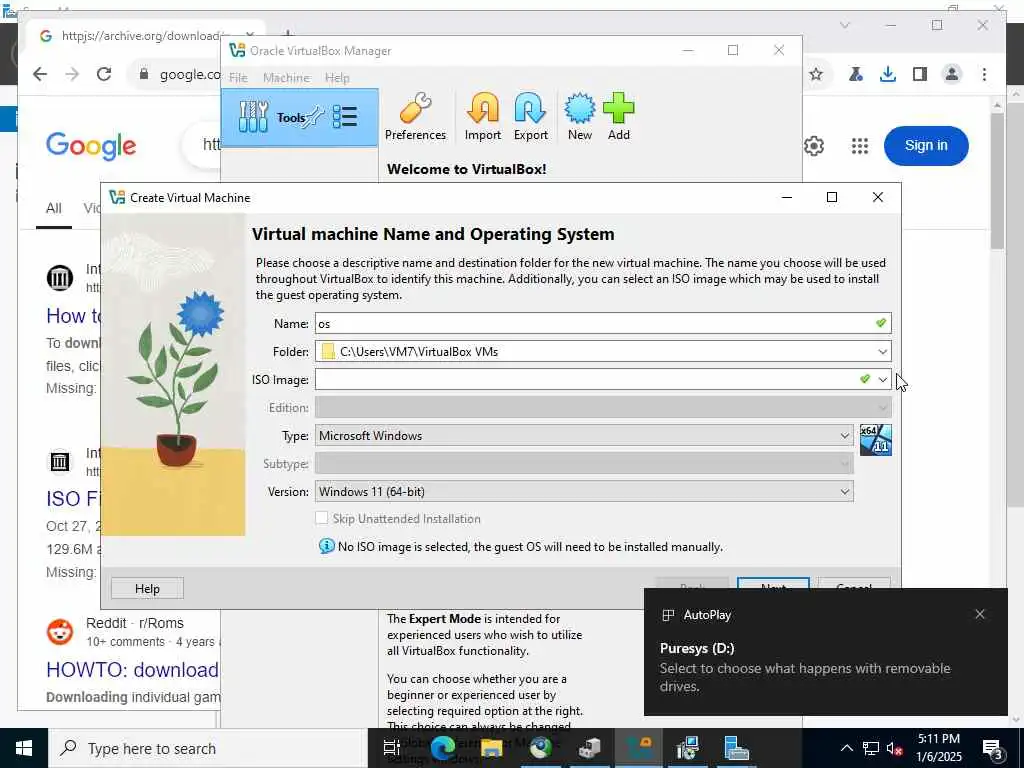Open Microsoft Edge from taskbar
Image resolution: width=1024 pixels, height=768 pixels.
click(x=443, y=748)
